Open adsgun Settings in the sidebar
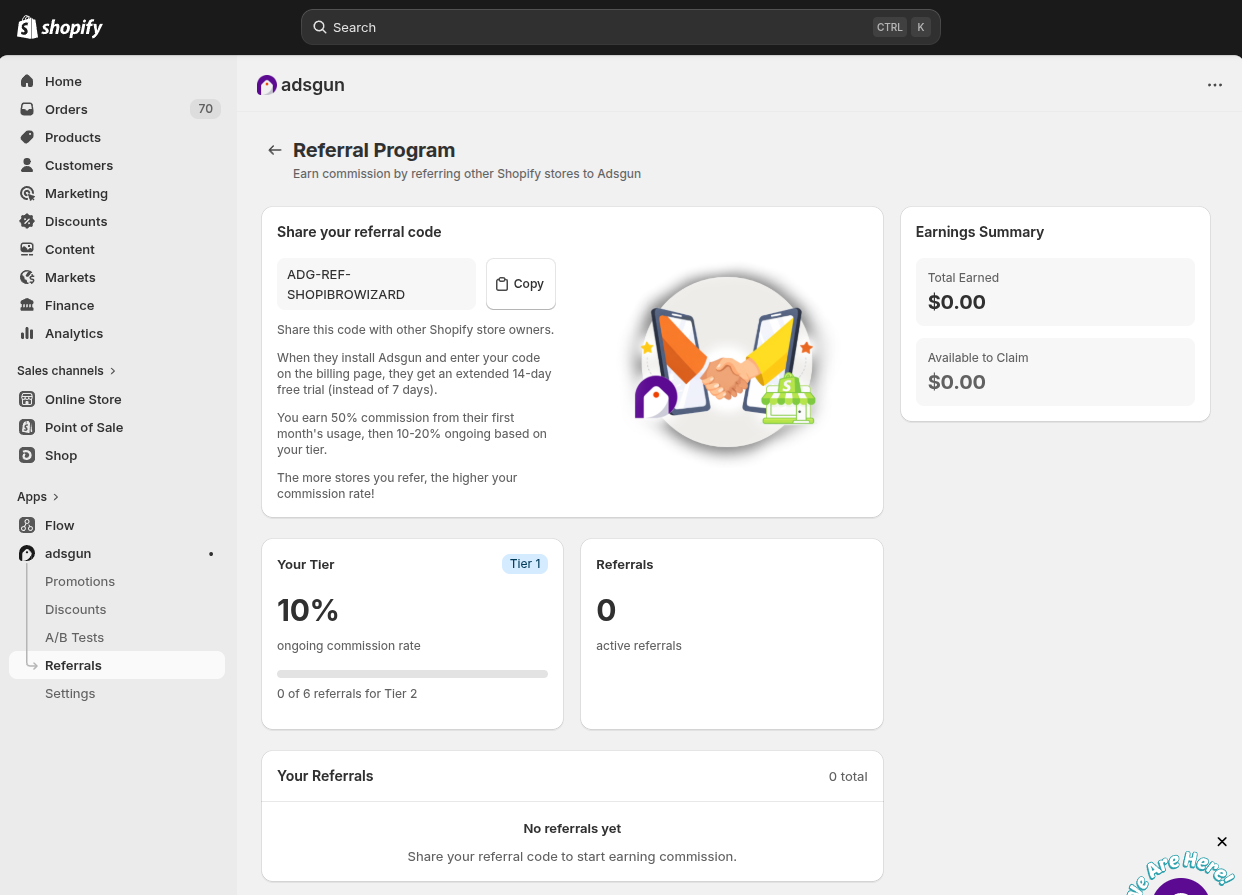Viewport: 1242px width, 895px height. click(x=70, y=693)
